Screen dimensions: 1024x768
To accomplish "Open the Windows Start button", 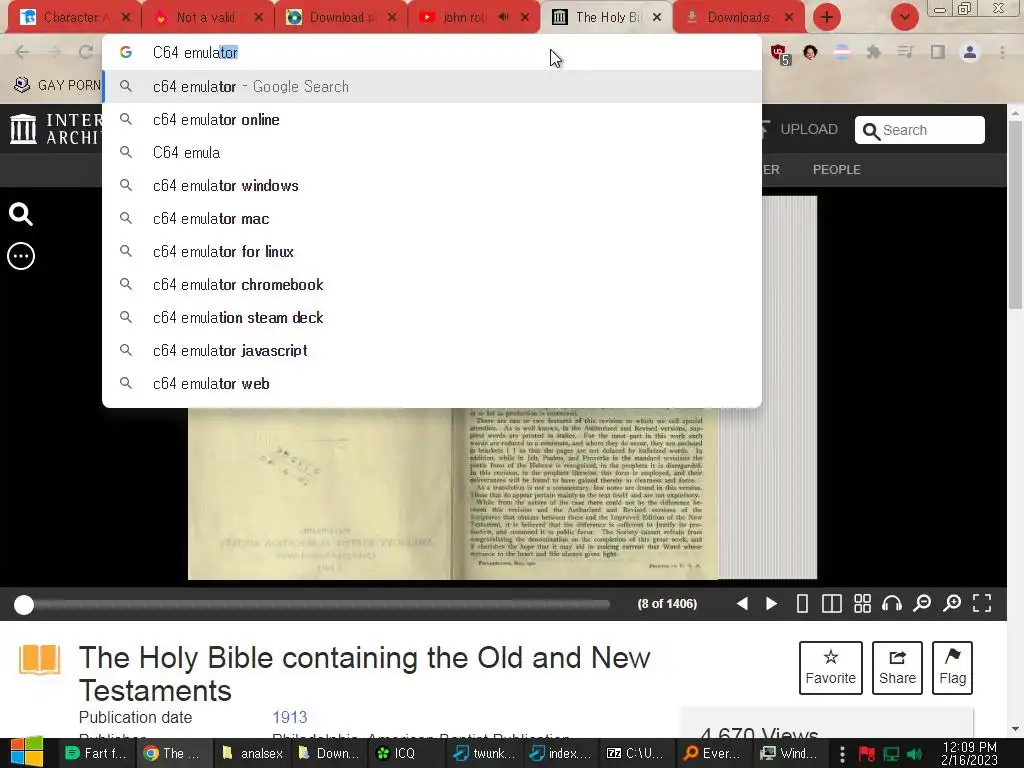I will 27,753.
